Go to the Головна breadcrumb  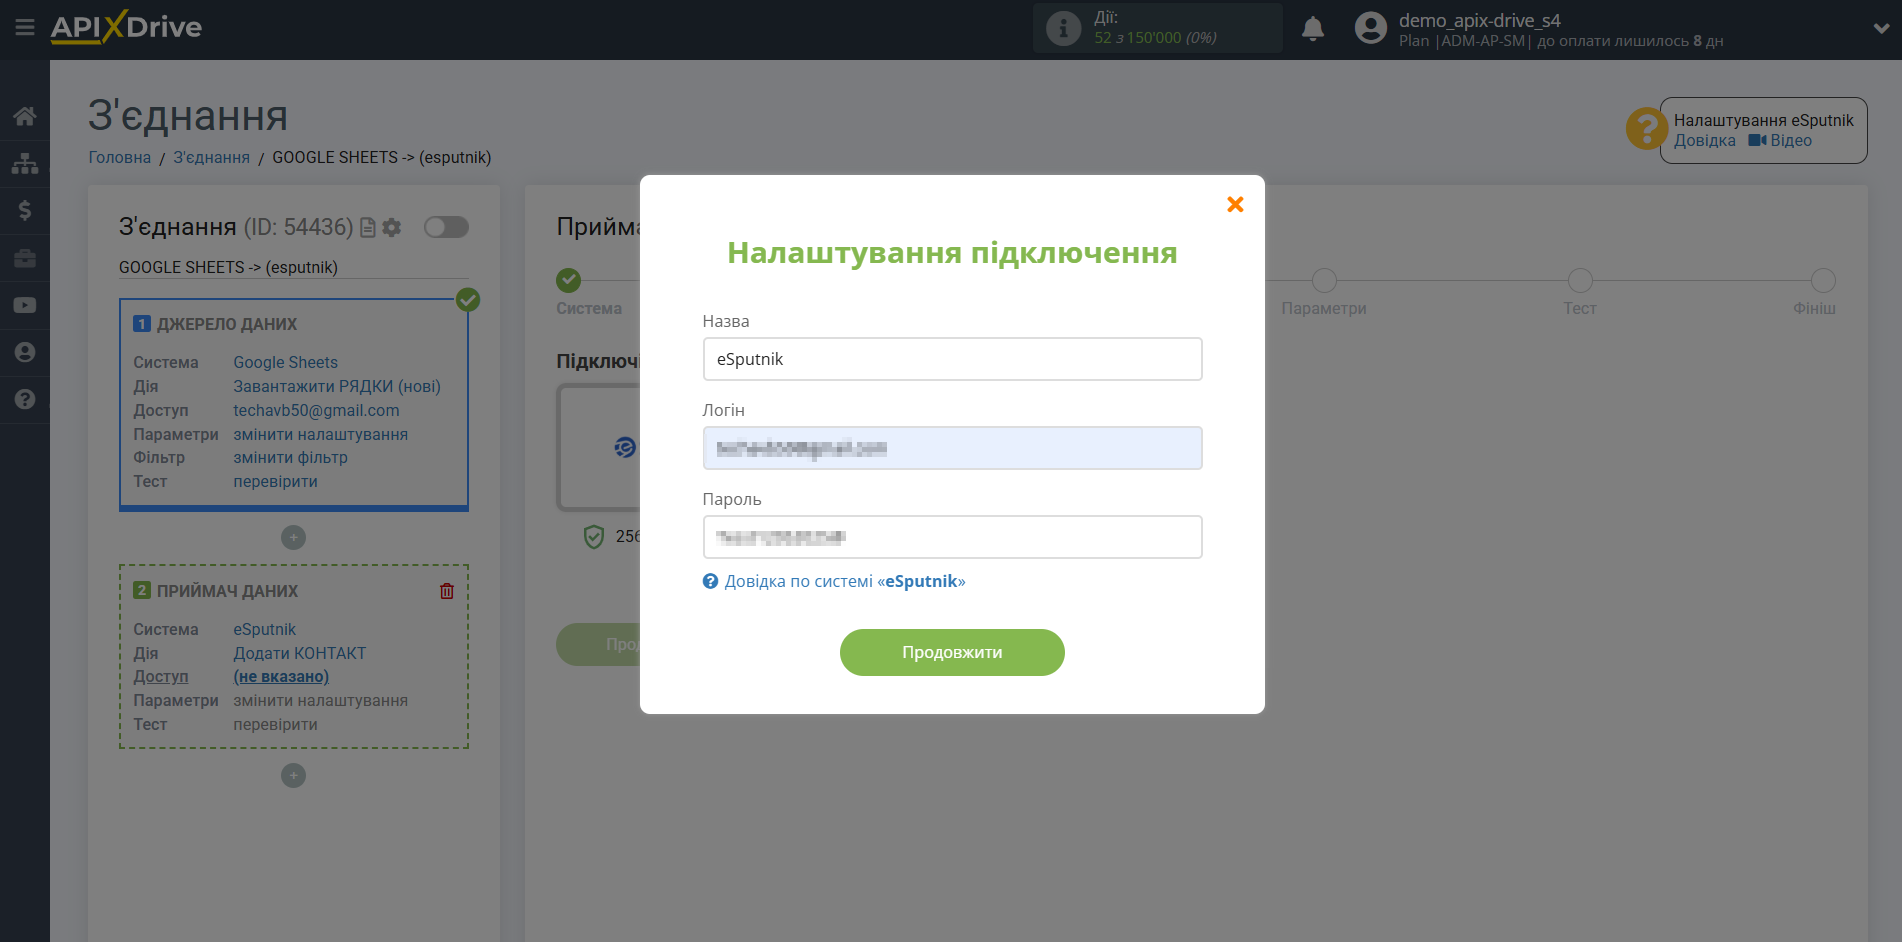[x=120, y=157]
